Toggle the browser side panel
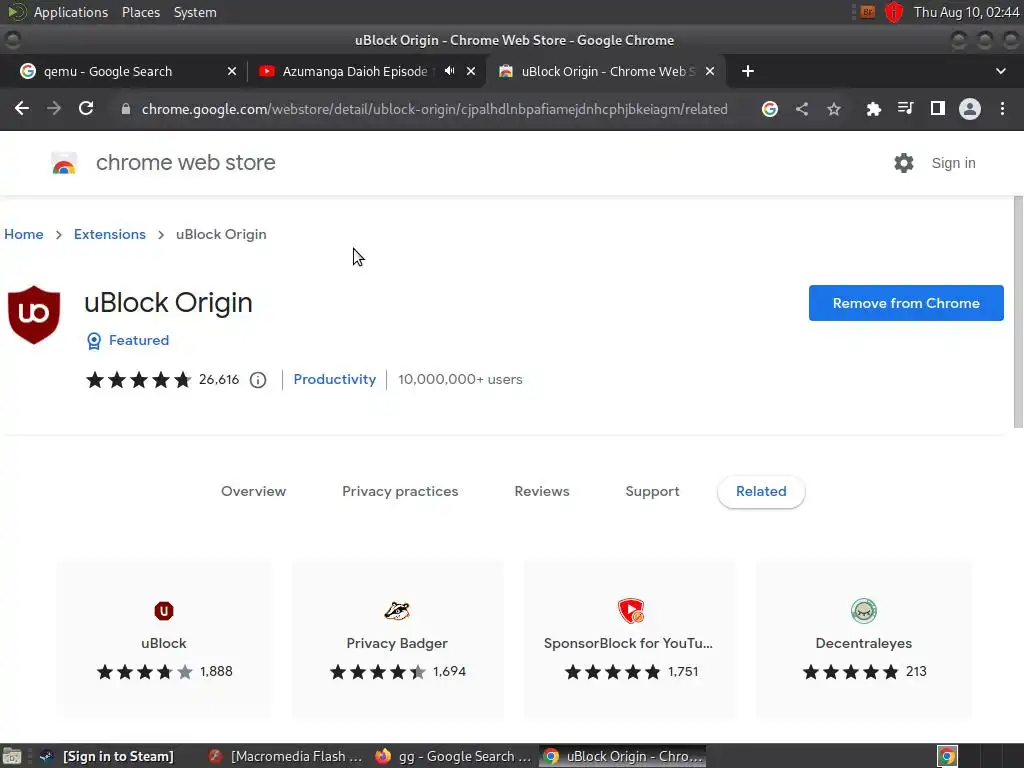 (x=938, y=108)
